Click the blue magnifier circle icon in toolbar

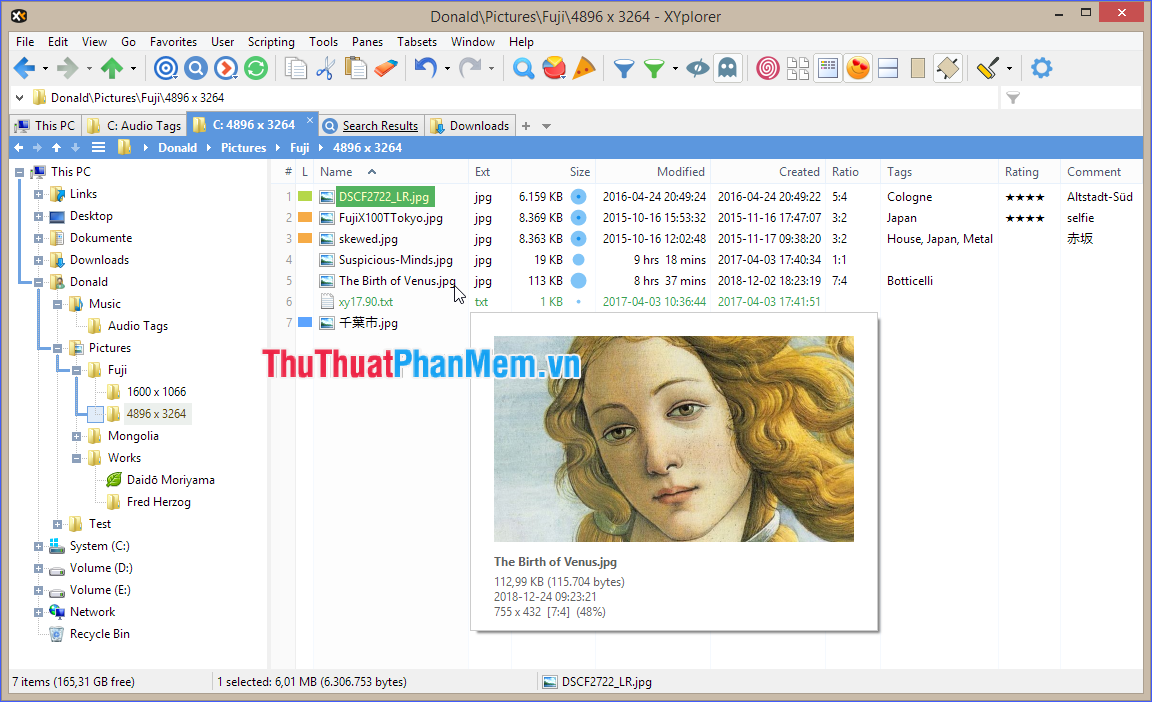196,68
